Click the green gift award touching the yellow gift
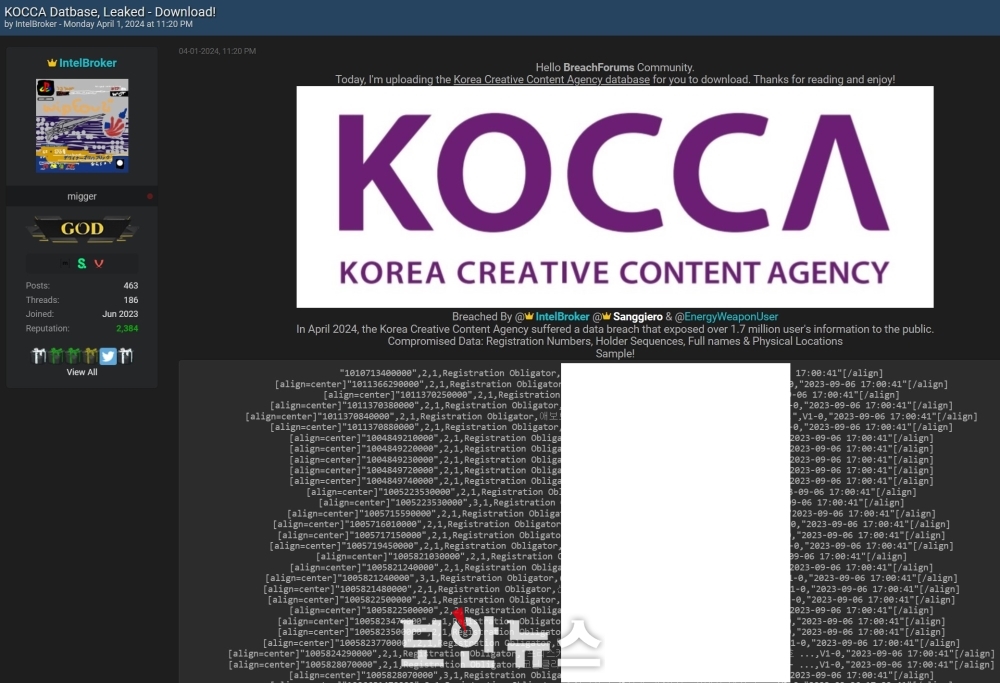 [74, 356]
